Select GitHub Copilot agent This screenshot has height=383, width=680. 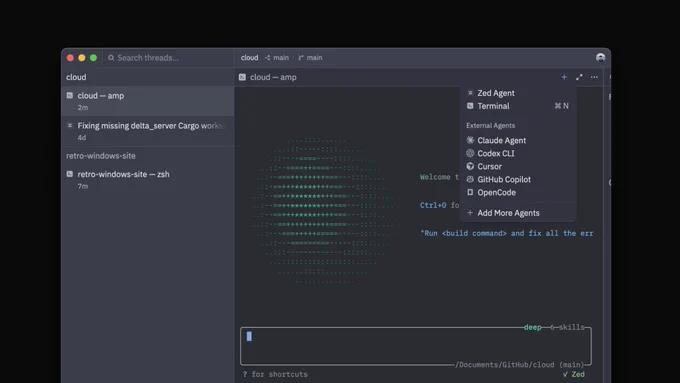pos(518,180)
